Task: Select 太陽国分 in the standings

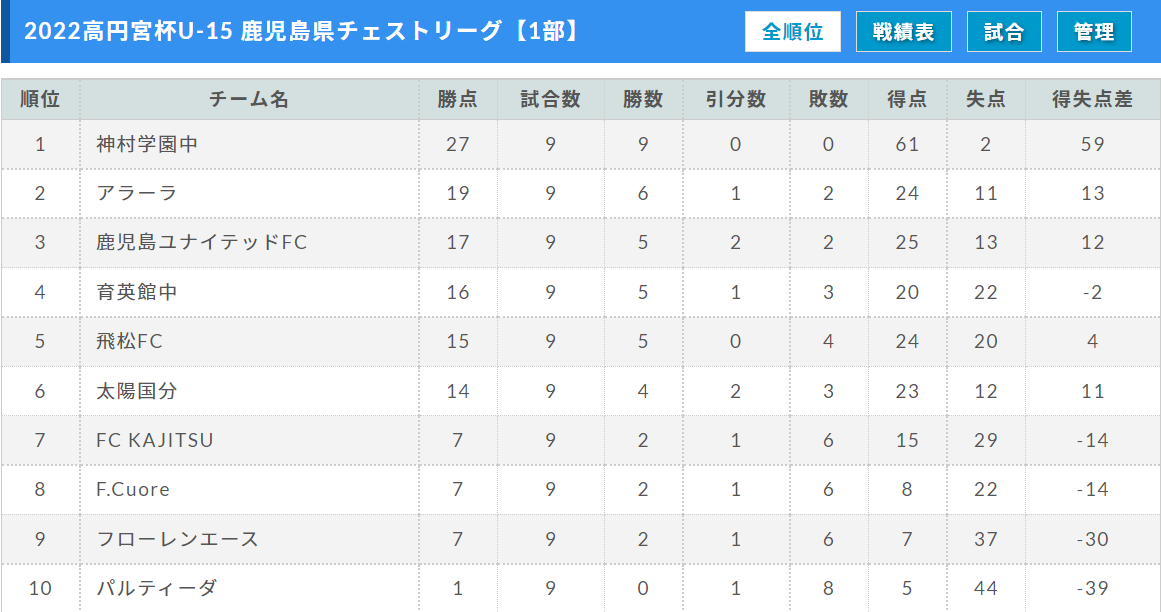Action: tap(137, 391)
